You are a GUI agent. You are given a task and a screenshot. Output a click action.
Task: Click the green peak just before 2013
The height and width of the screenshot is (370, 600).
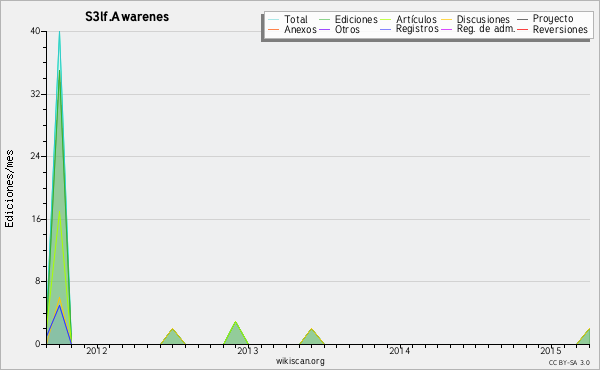236,323
